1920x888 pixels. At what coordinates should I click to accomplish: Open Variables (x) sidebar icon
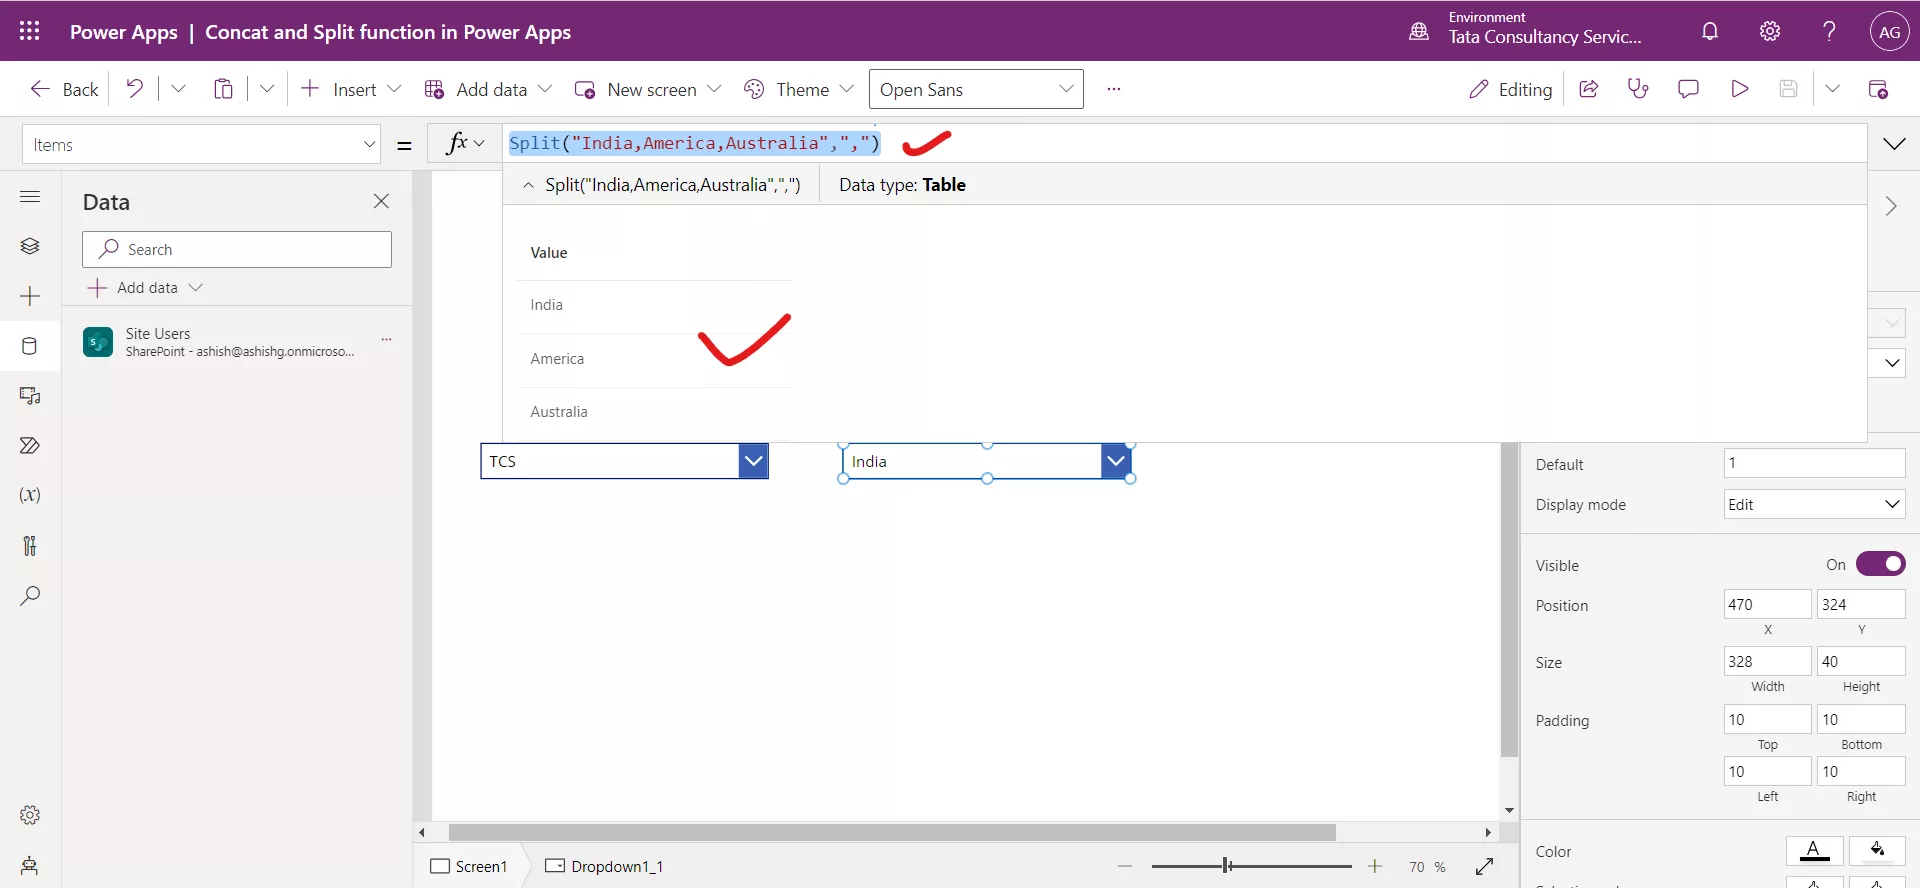pyautogui.click(x=30, y=495)
